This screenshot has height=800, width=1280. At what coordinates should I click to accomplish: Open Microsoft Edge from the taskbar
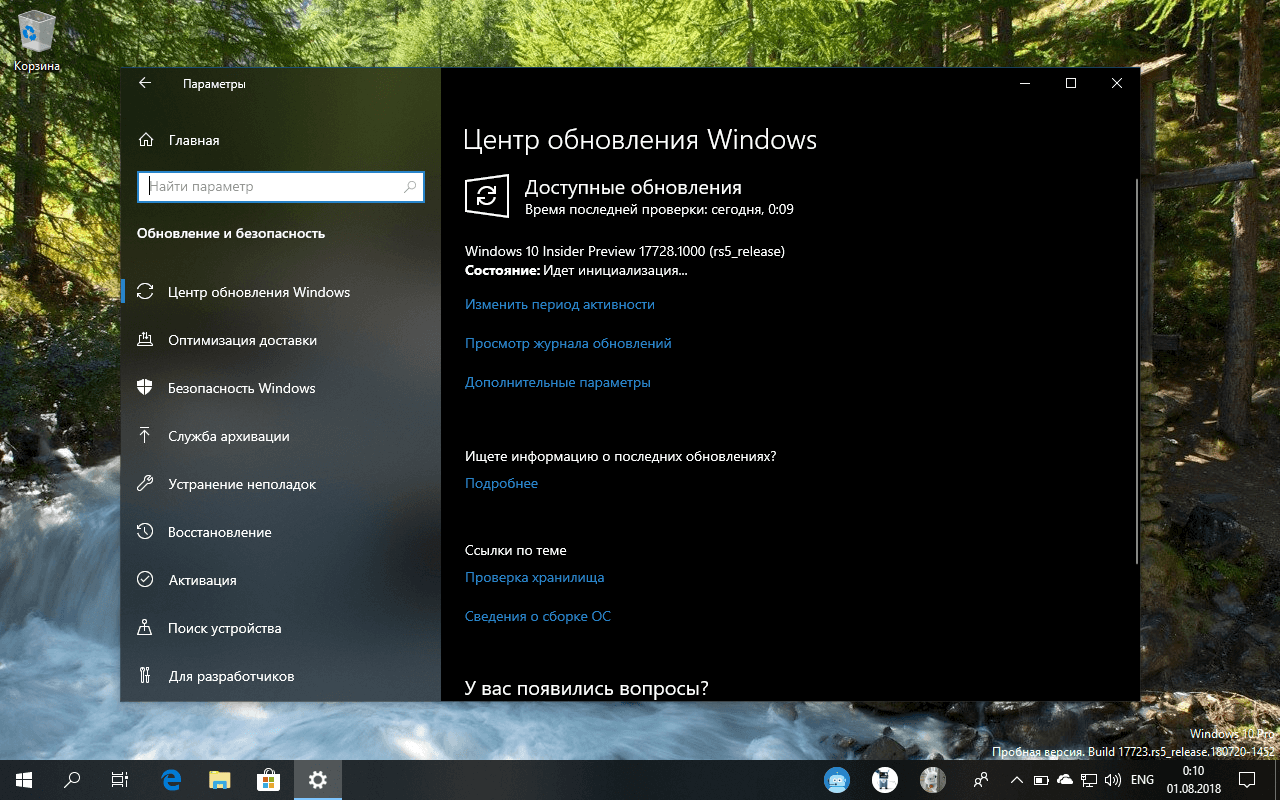click(x=170, y=780)
